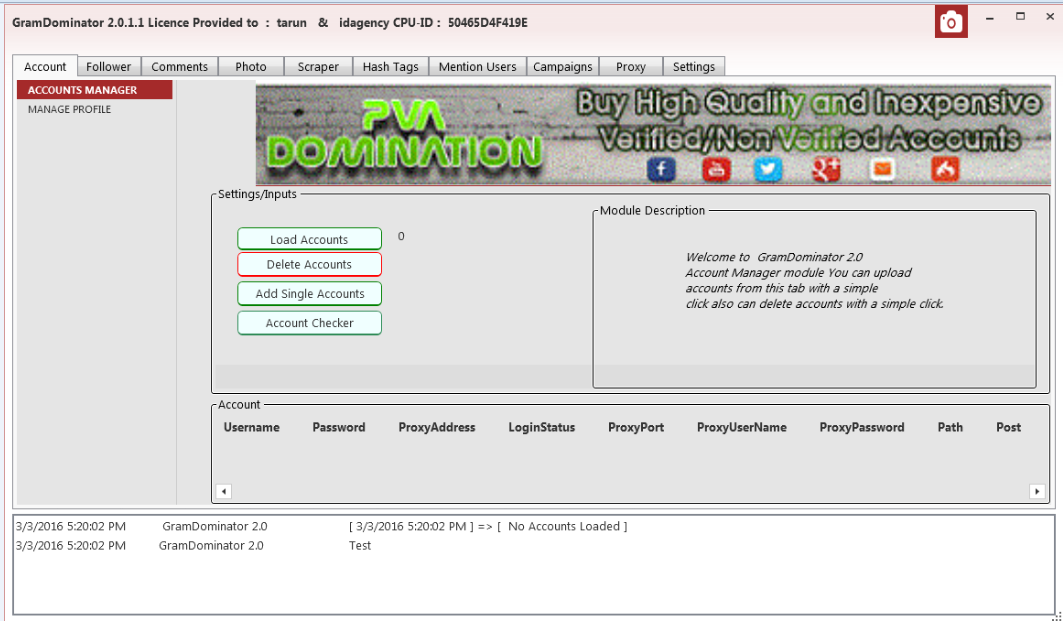Click the Post column header
This screenshot has width=1063, height=621.
1008,427
